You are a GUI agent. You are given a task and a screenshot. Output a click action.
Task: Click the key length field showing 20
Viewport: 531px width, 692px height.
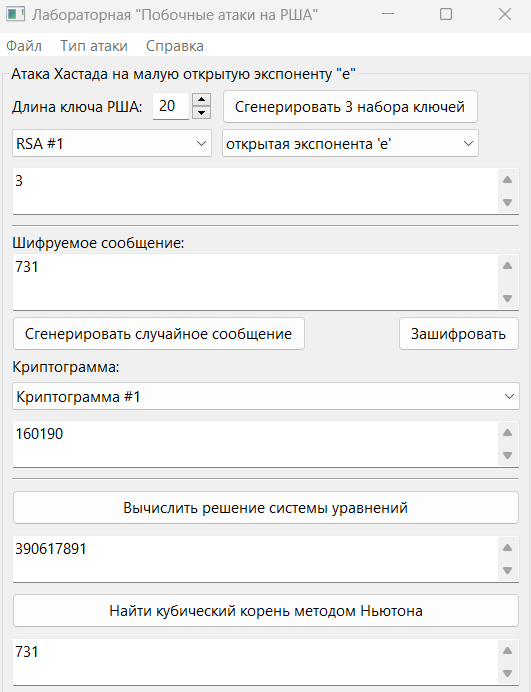tap(171, 106)
